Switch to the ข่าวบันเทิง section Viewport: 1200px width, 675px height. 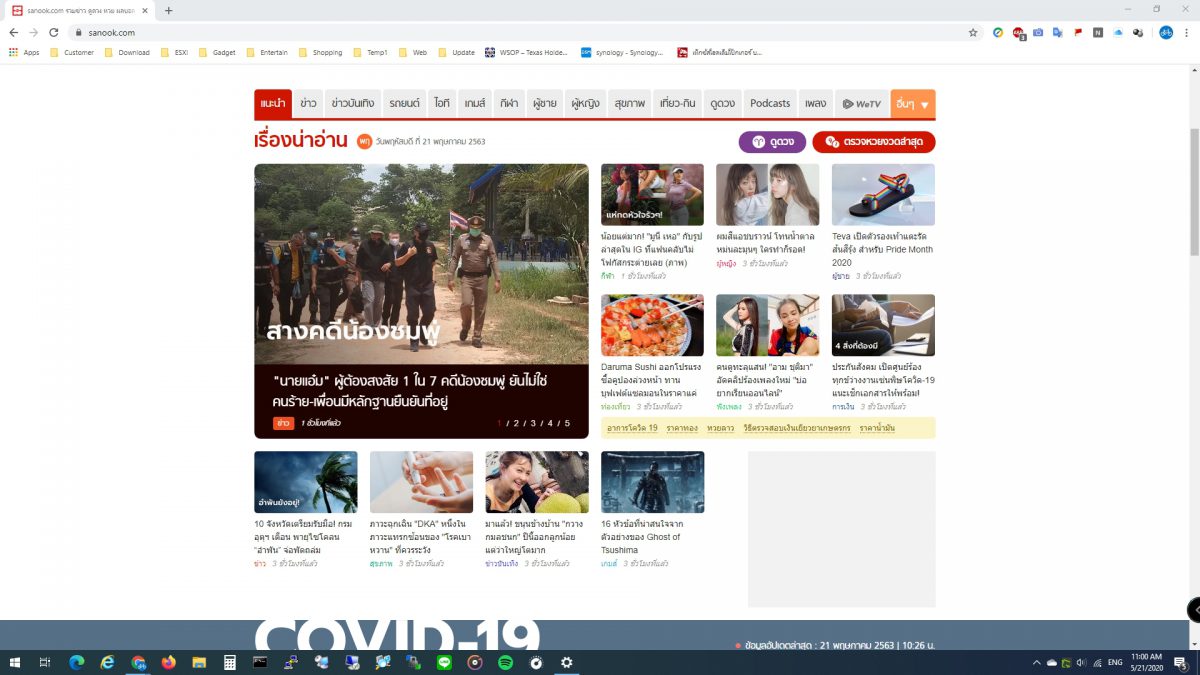(350, 102)
